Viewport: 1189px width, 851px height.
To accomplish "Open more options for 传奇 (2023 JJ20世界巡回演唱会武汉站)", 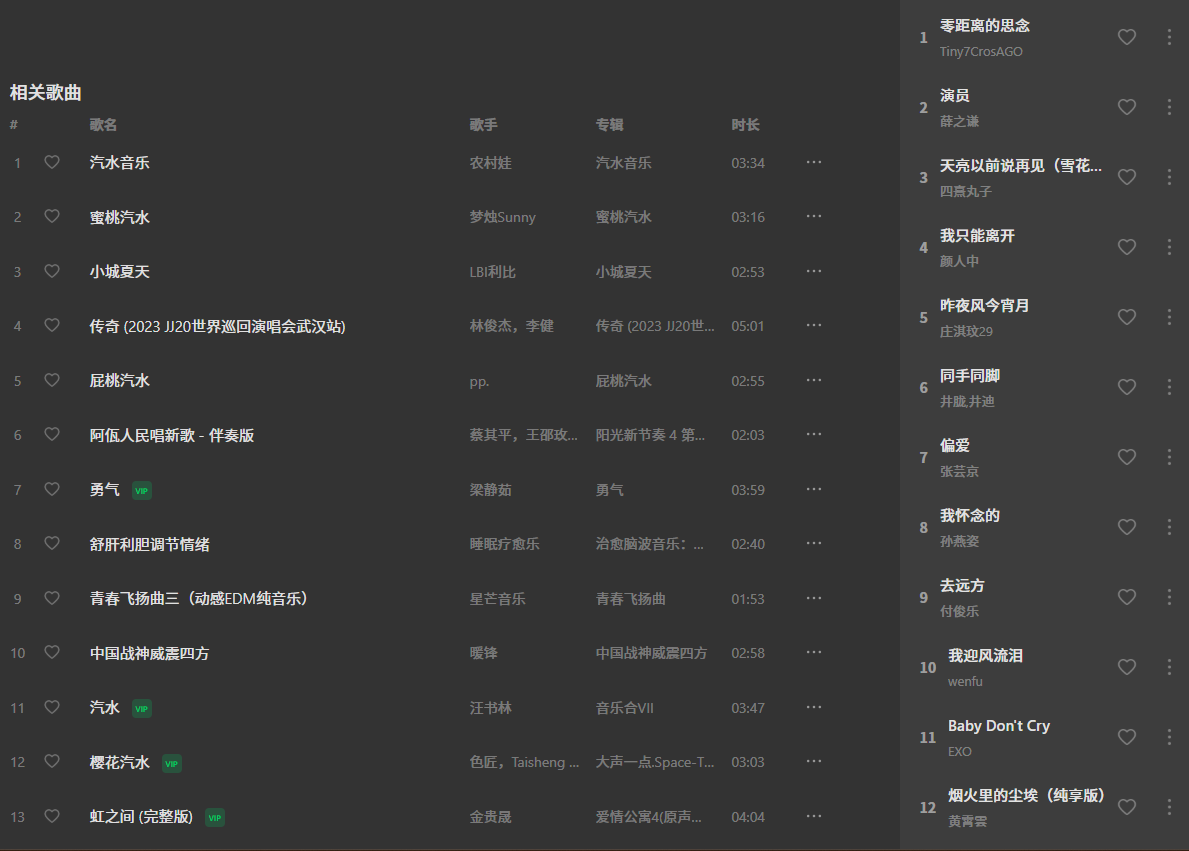I will click(x=813, y=325).
